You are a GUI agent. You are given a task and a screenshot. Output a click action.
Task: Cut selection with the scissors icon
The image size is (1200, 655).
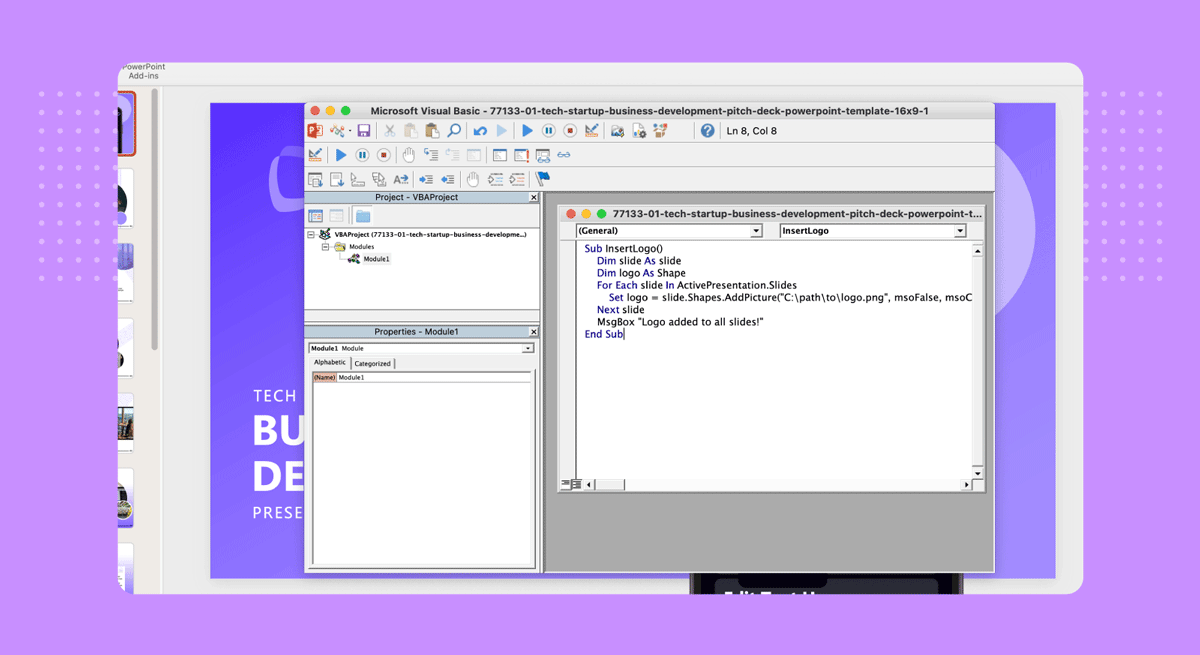click(x=390, y=131)
